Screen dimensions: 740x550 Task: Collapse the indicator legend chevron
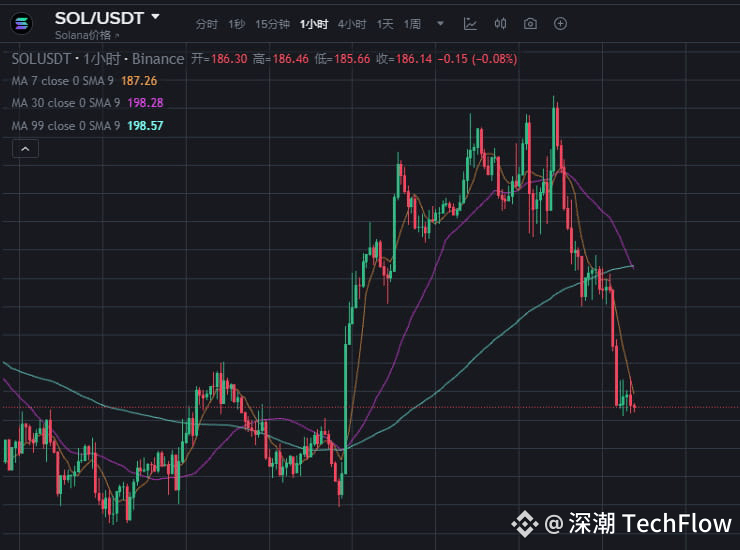point(25,149)
